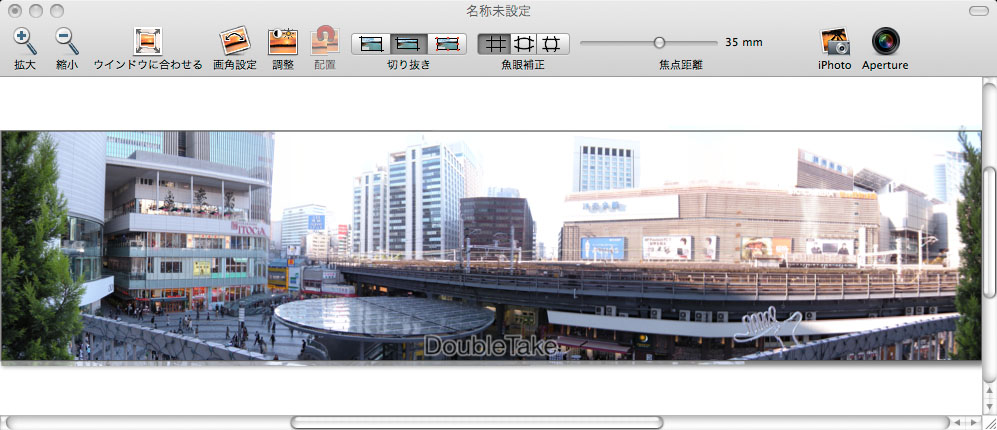Click the 名称未設定 window title
This screenshot has width=997, height=430.
[498, 11]
